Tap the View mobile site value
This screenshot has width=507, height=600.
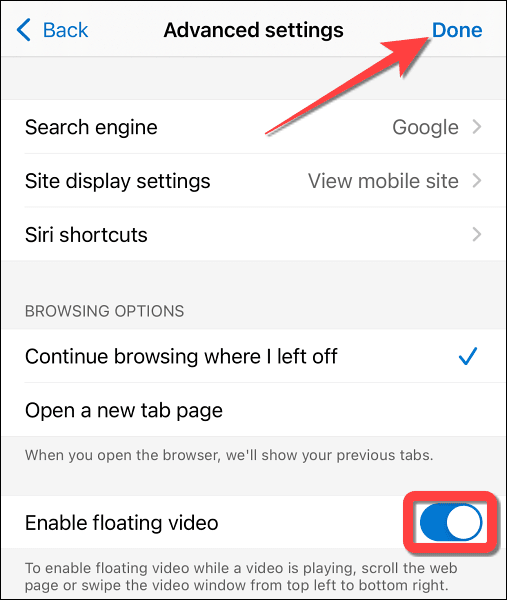coord(383,181)
